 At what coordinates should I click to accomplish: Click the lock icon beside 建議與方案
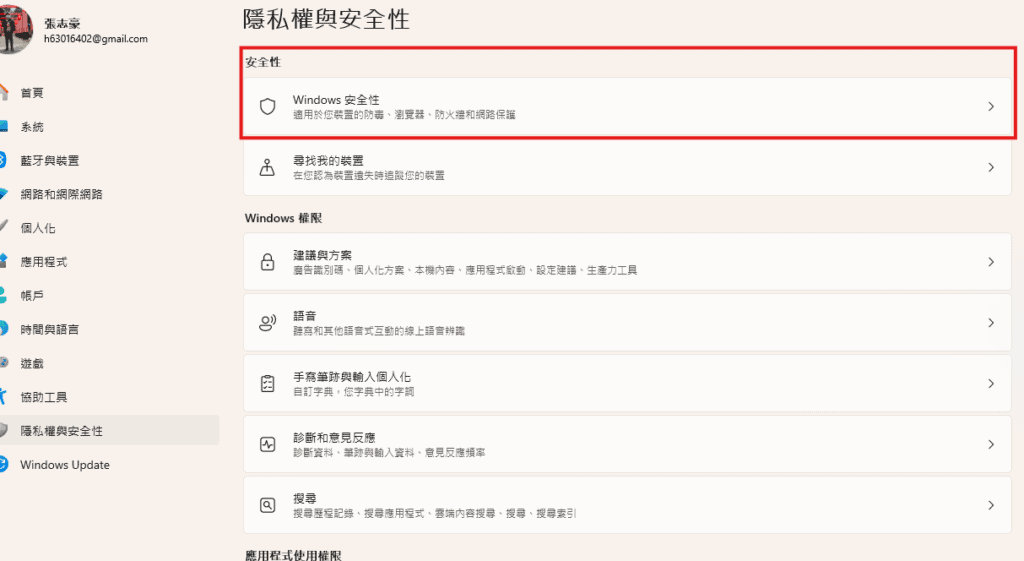point(267,262)
